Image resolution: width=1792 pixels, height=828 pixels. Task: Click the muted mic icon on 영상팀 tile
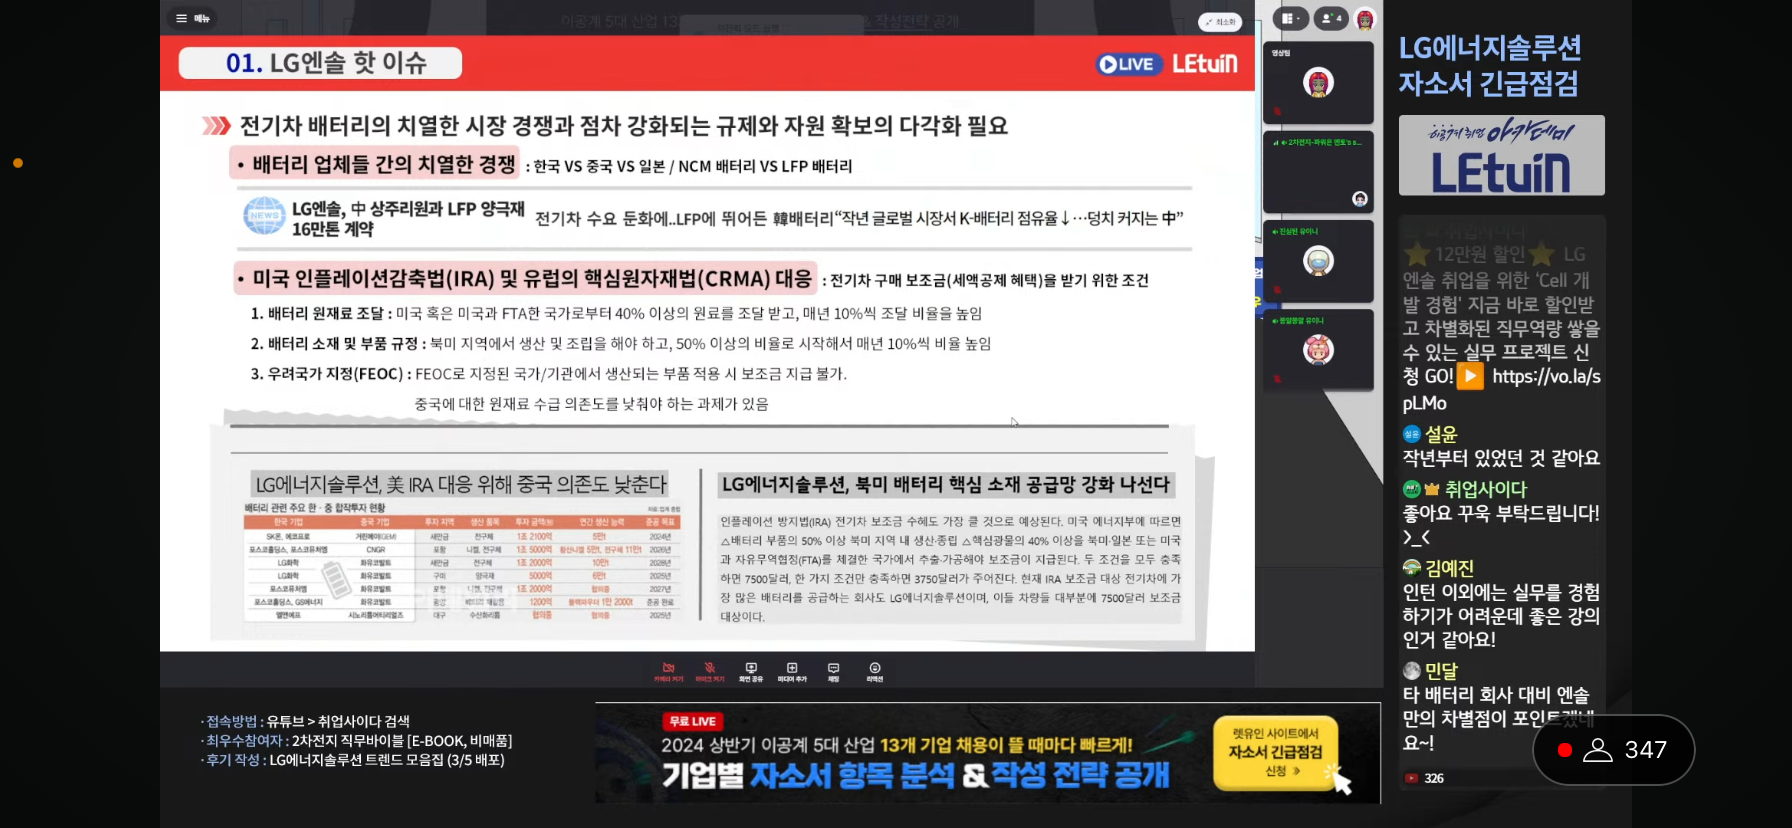(1277, 111)
